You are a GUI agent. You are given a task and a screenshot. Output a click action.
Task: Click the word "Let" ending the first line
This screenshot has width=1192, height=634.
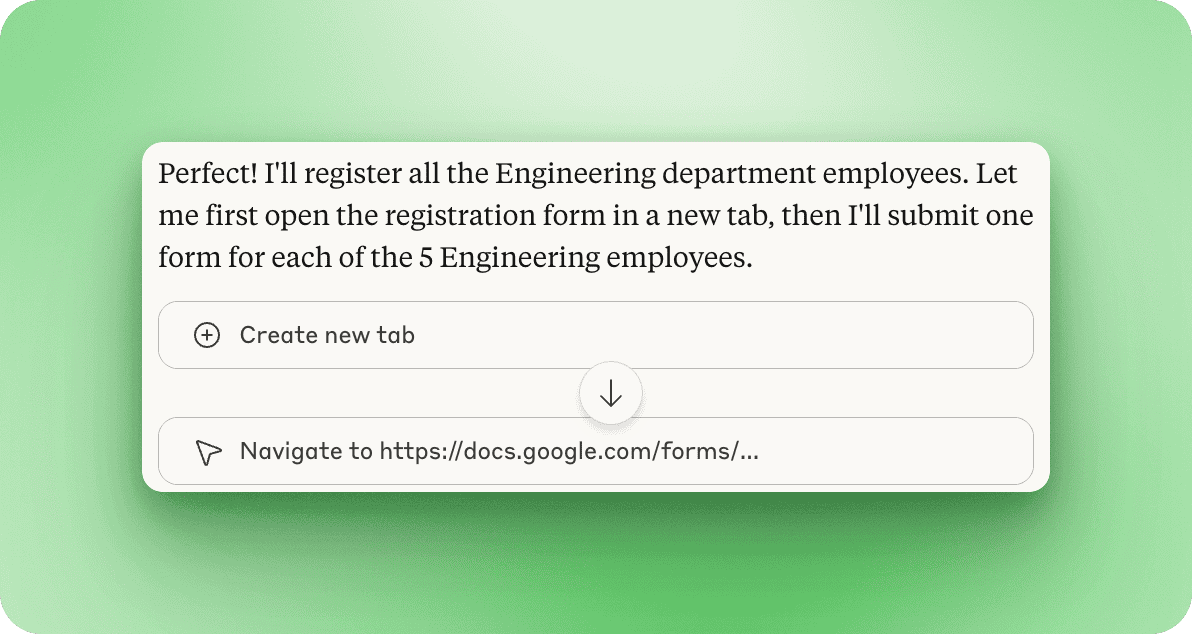[996, 174]
